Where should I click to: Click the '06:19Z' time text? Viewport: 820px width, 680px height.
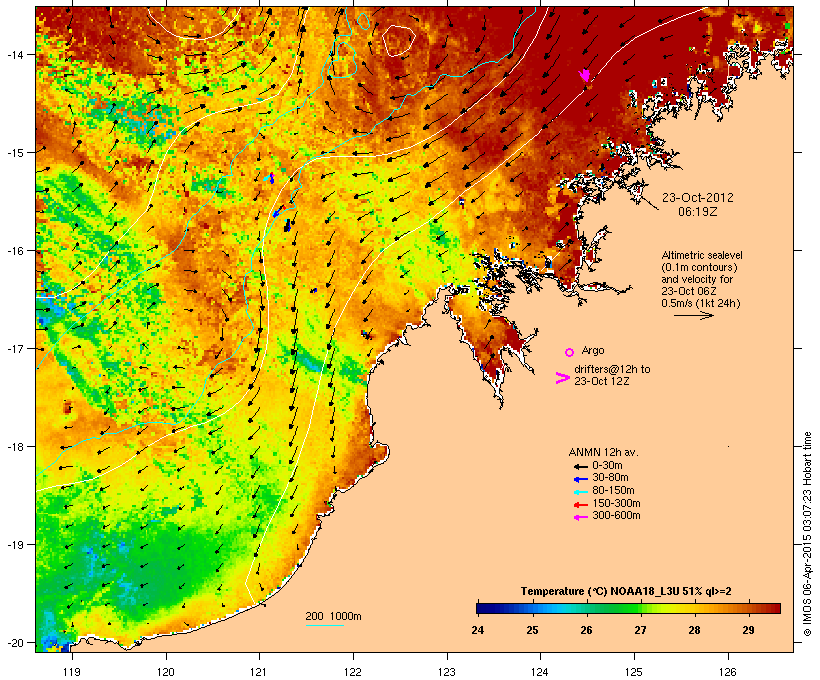tap(698, 212)
